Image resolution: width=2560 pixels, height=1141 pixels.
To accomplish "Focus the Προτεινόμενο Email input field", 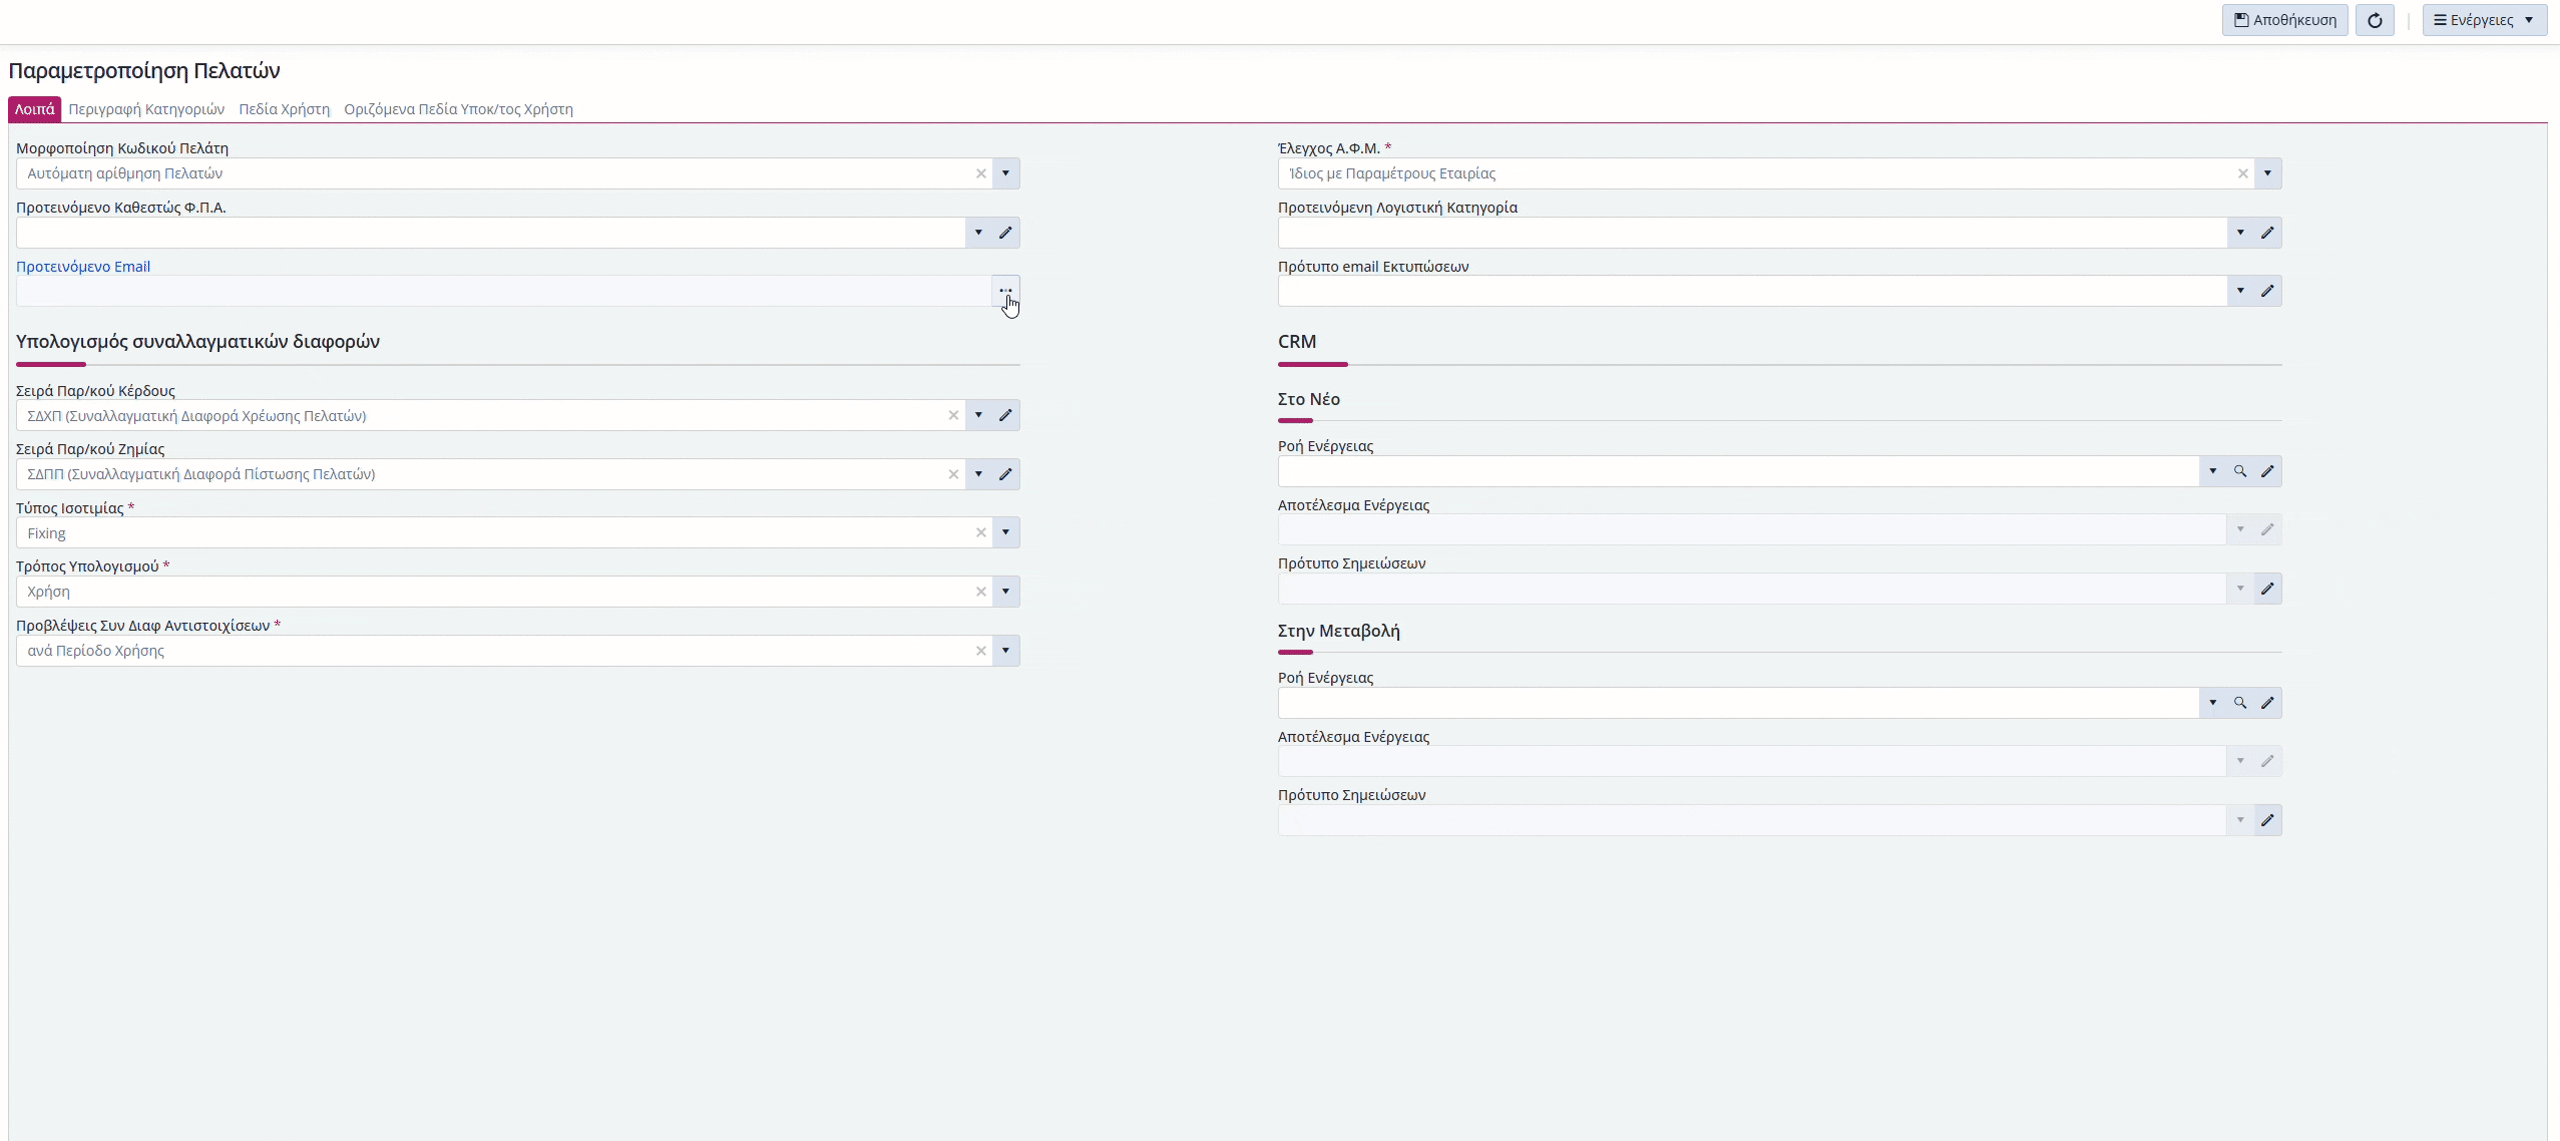I will coord(503,291).
